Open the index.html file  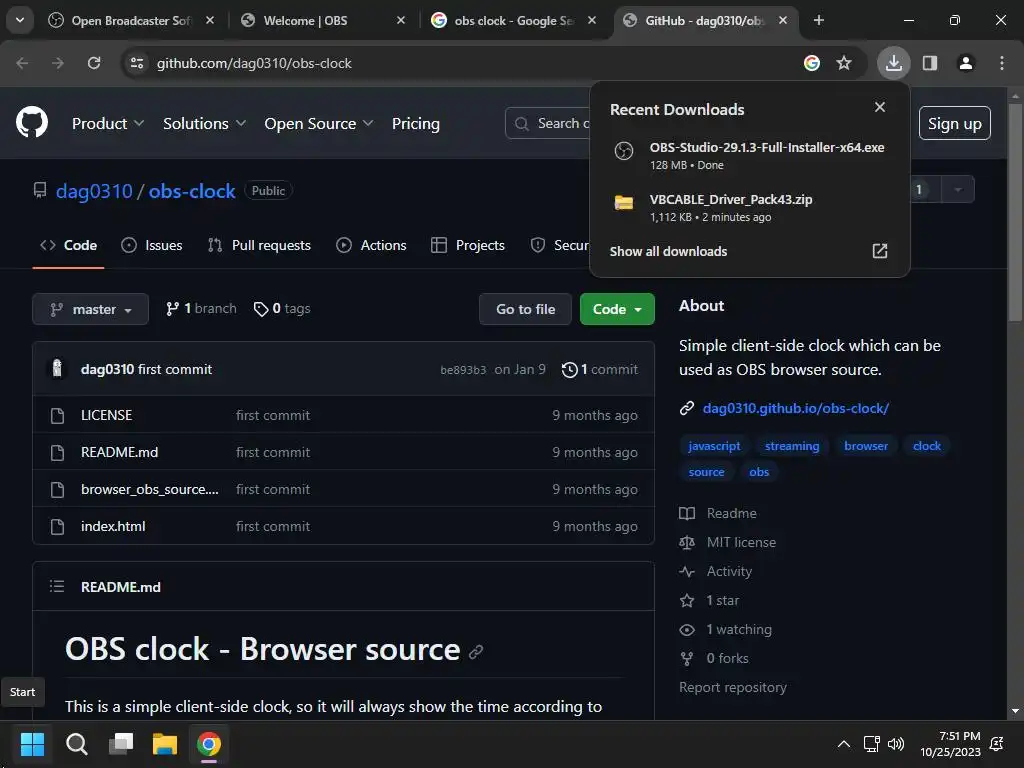113,526
